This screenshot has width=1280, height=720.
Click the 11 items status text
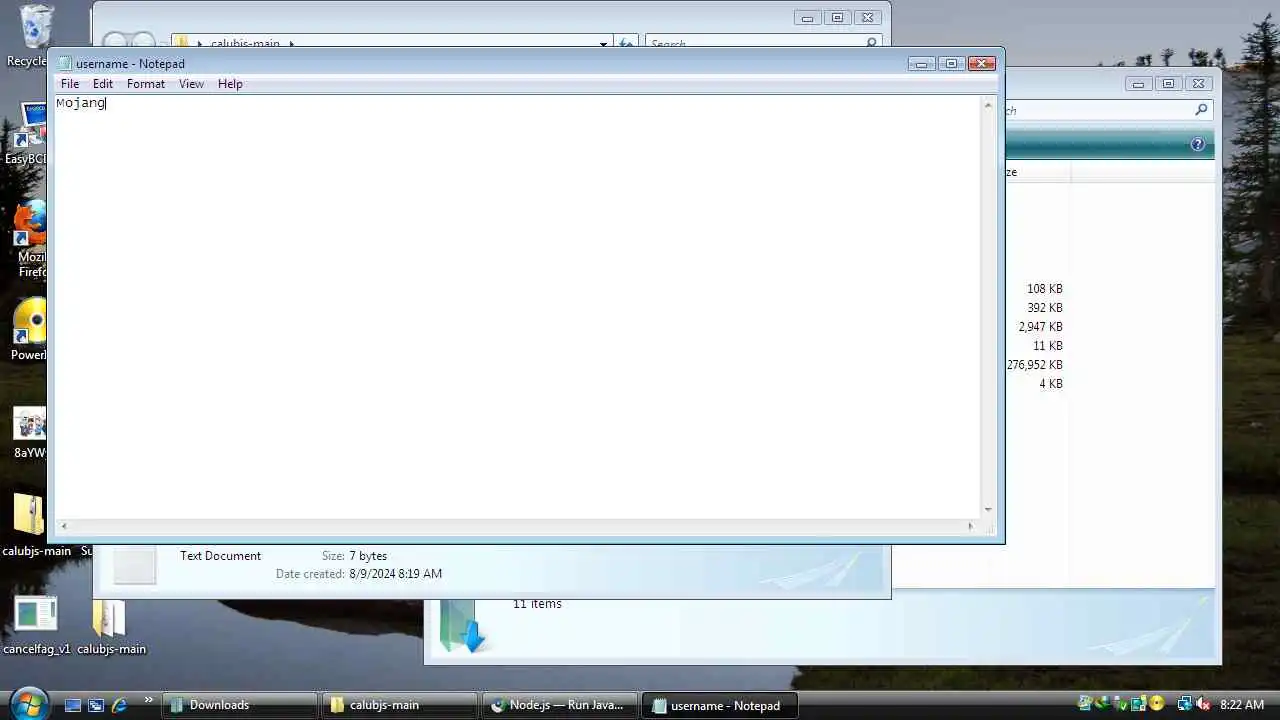click(x=537, y=604)
